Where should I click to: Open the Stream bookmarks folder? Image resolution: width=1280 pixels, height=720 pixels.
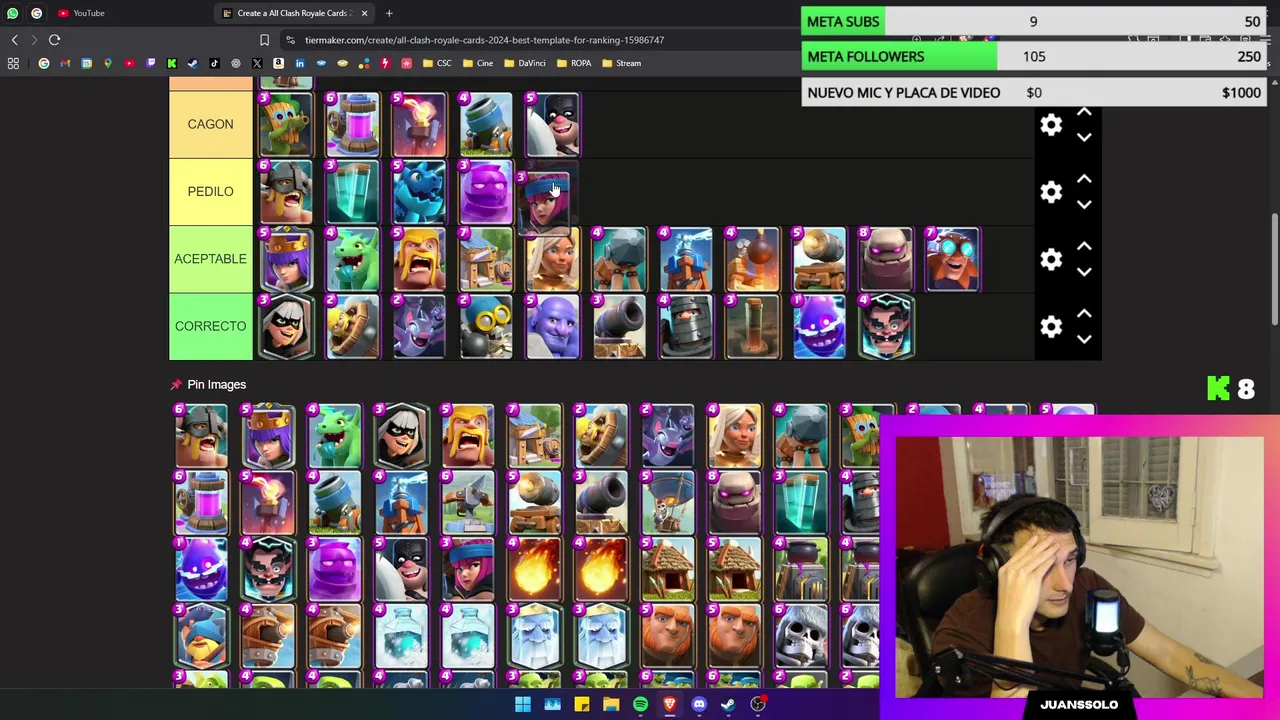pos(620,63)
